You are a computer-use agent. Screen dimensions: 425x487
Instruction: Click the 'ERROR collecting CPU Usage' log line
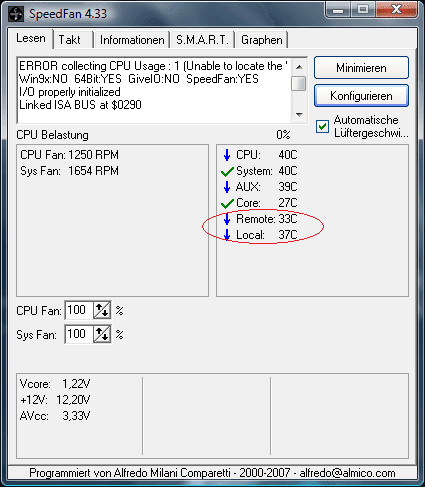[153, 66]
